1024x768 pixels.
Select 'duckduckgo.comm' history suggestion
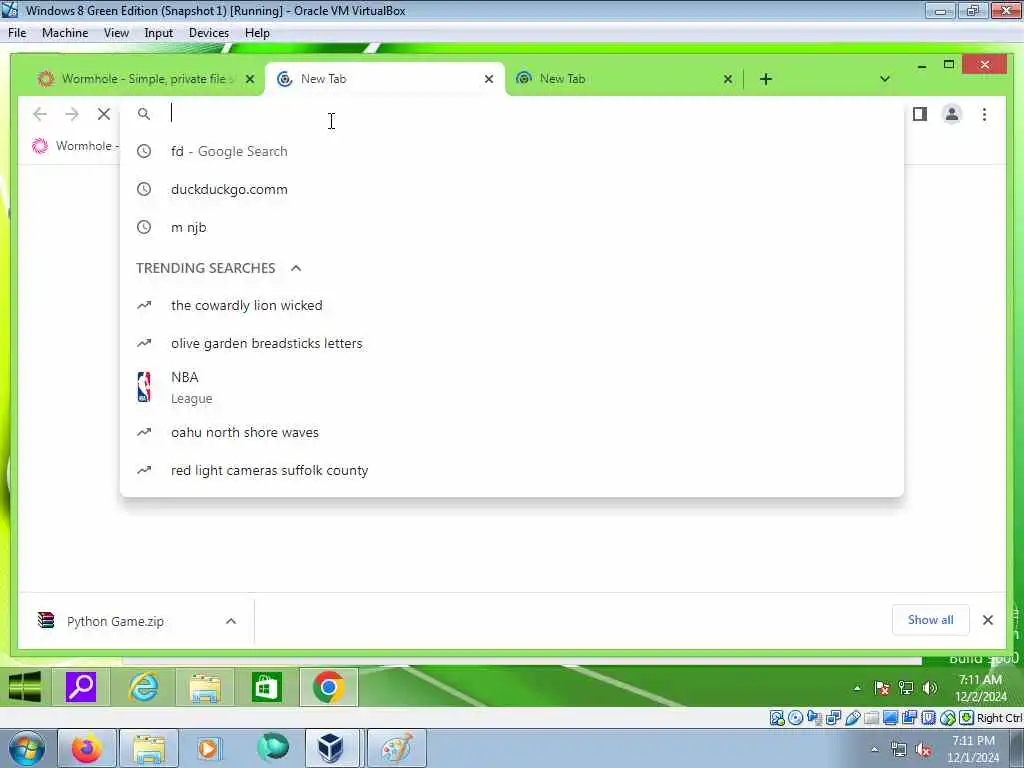(512, 189)
